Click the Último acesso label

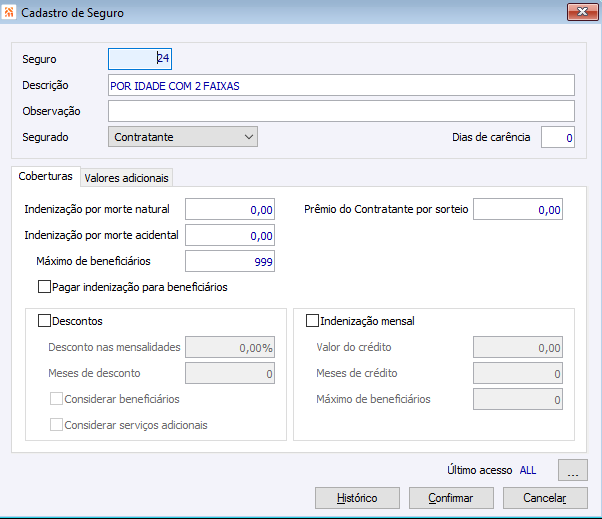480,470
